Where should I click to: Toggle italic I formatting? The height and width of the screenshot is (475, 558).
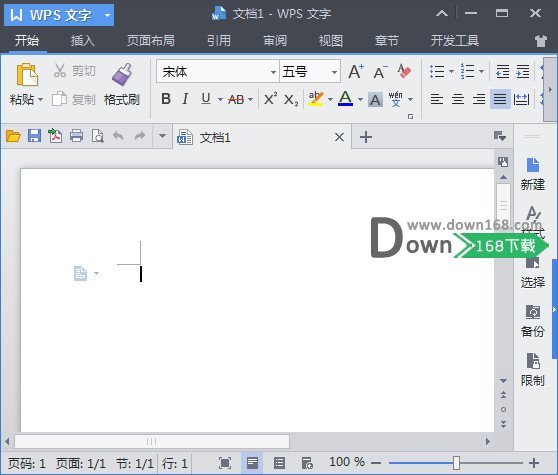[185, 99]
